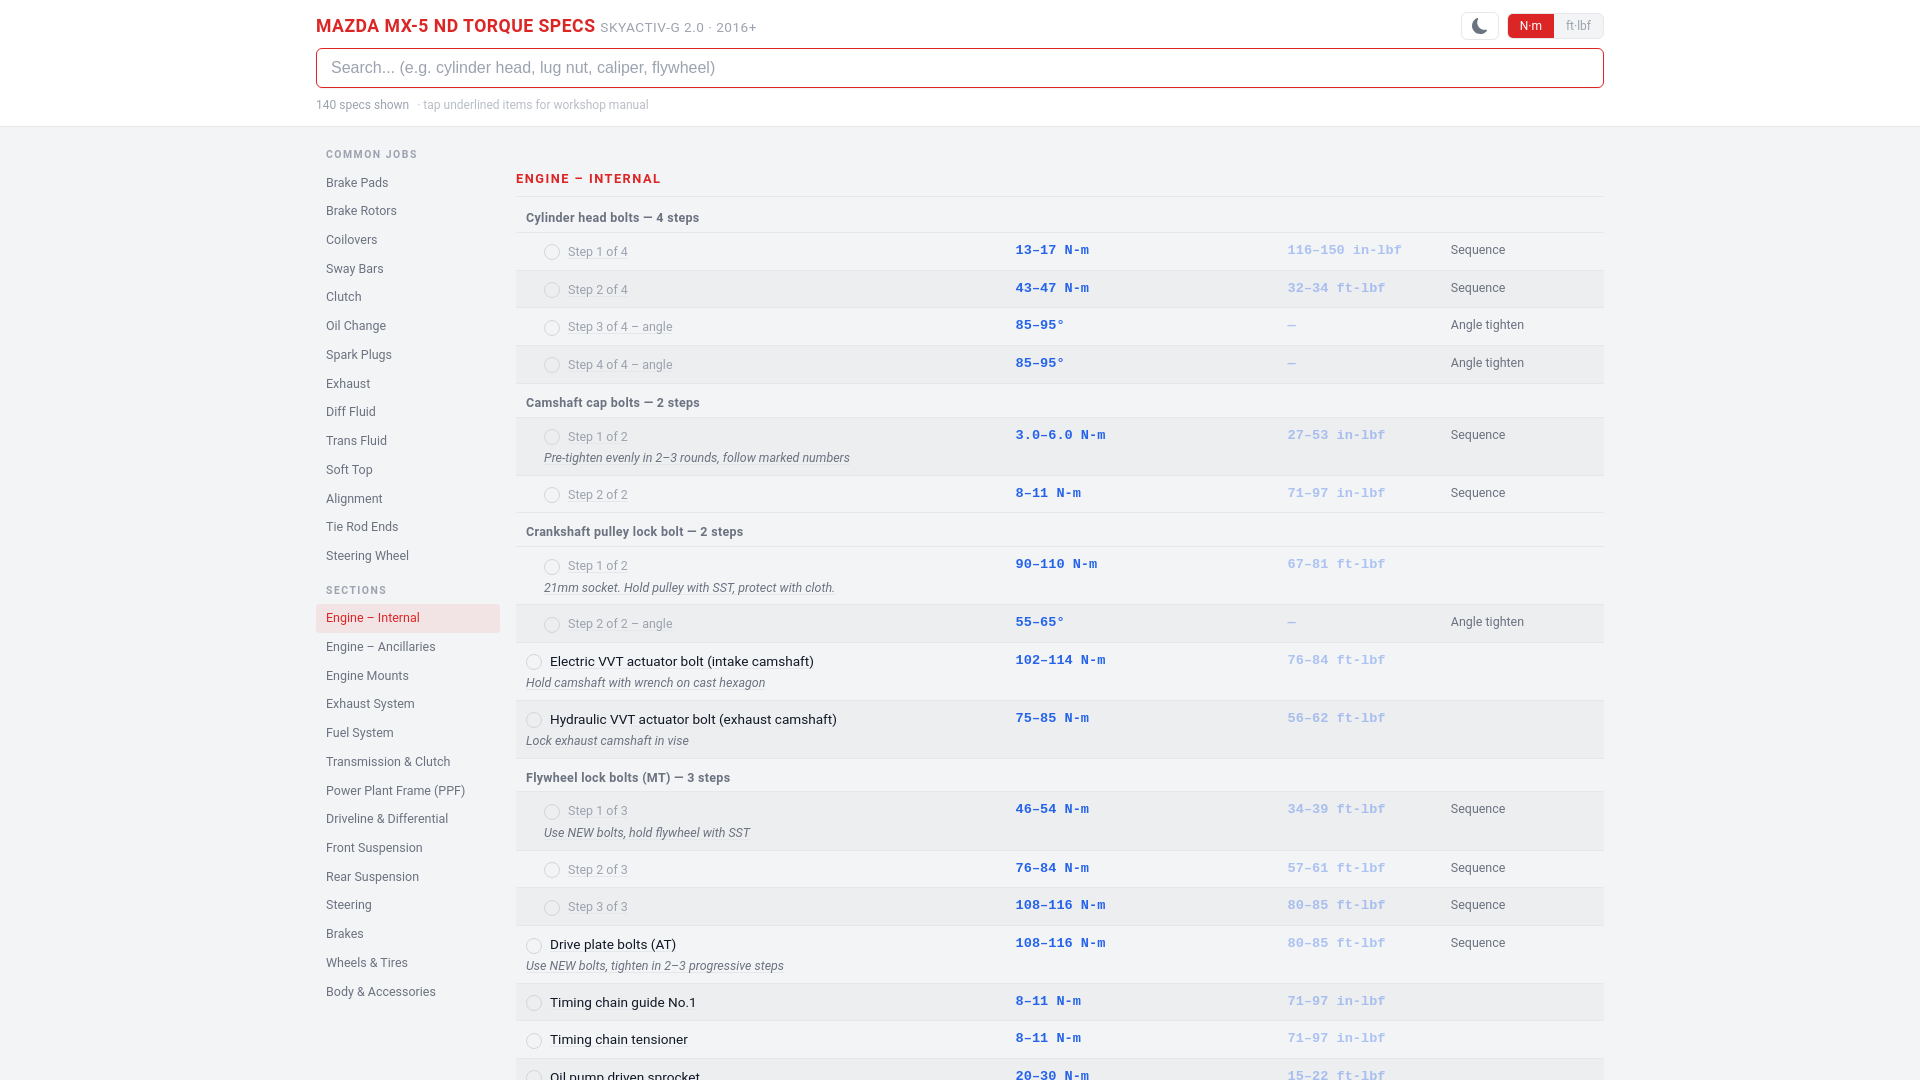Check flywheel lock bolts Step 3 of 3
Image resolution: width=1920 pixels, height=1080 pixels.
click(x=552, y=908)
